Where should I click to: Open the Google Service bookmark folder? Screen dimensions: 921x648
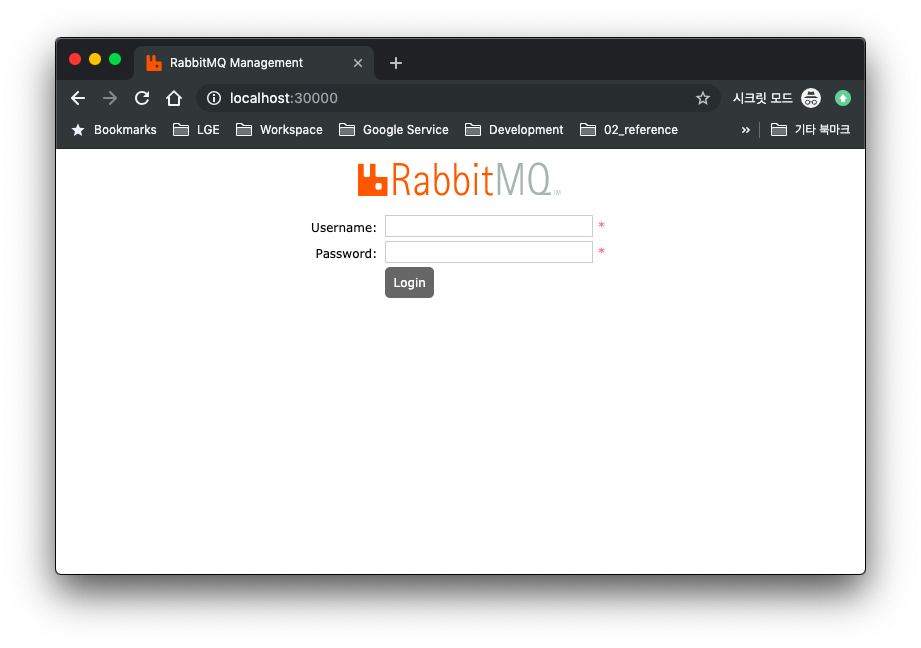coord(394,130)
